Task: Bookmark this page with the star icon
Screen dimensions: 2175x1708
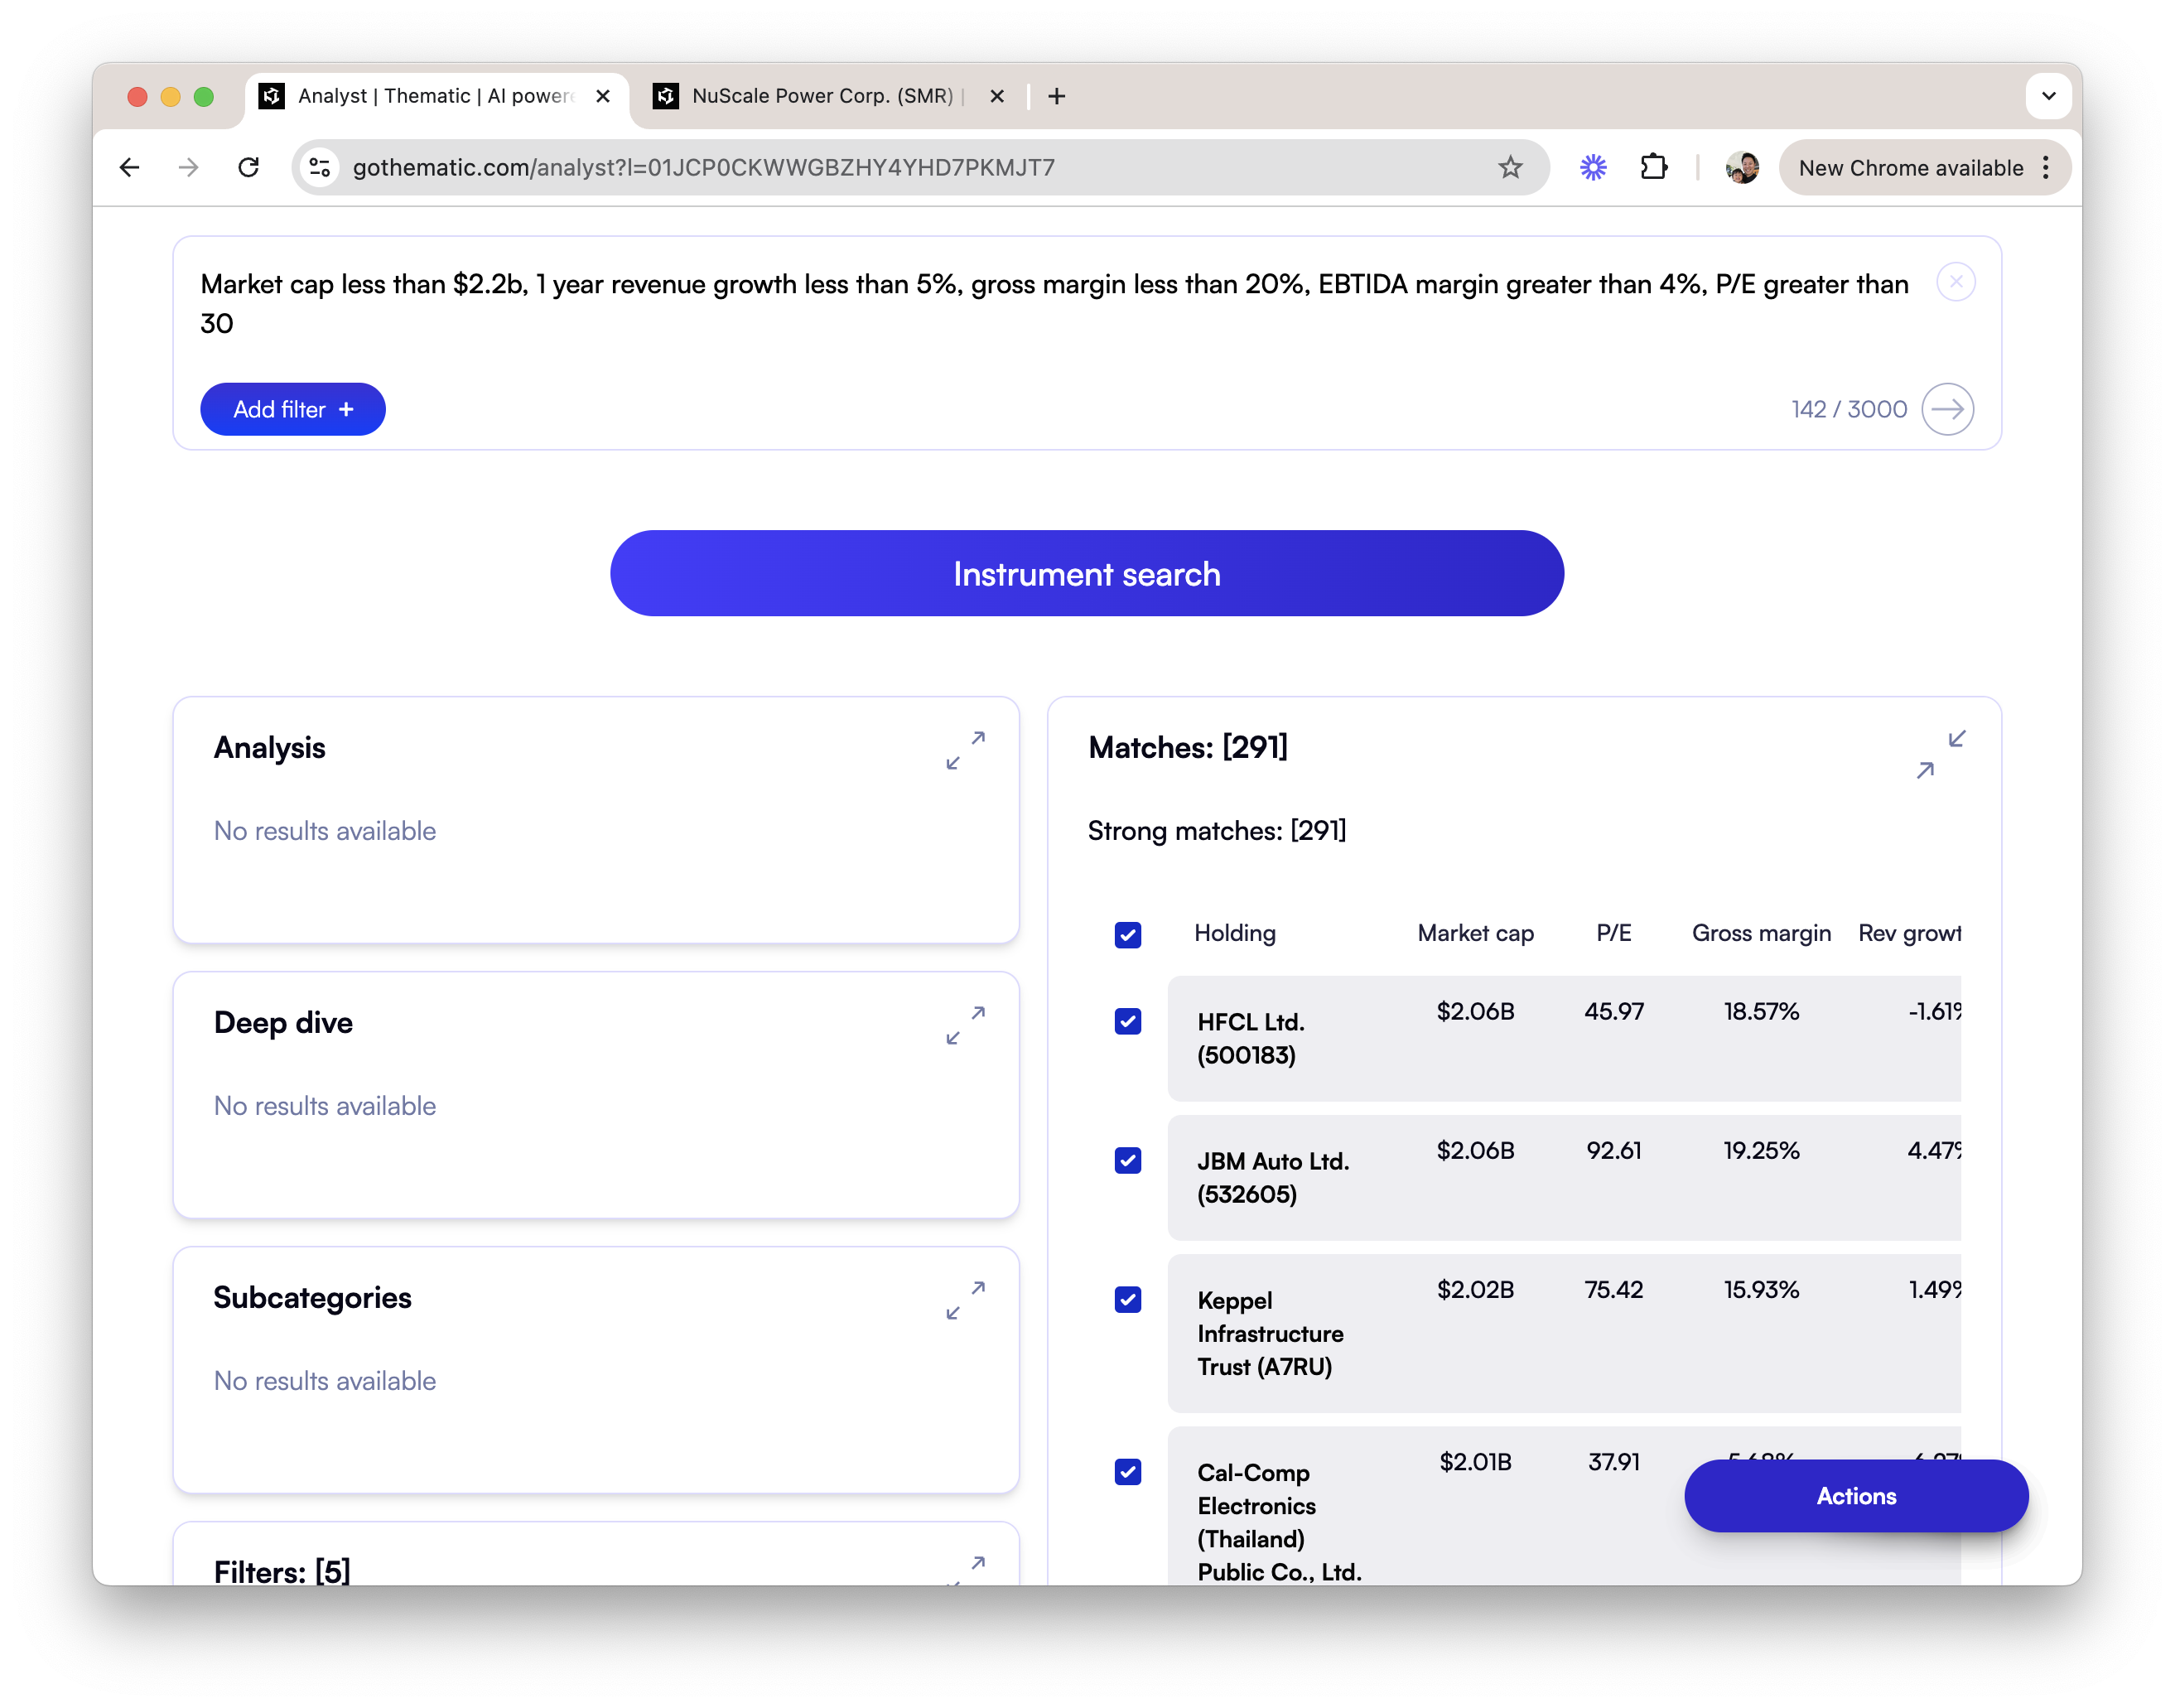Action: [1510, 167]
